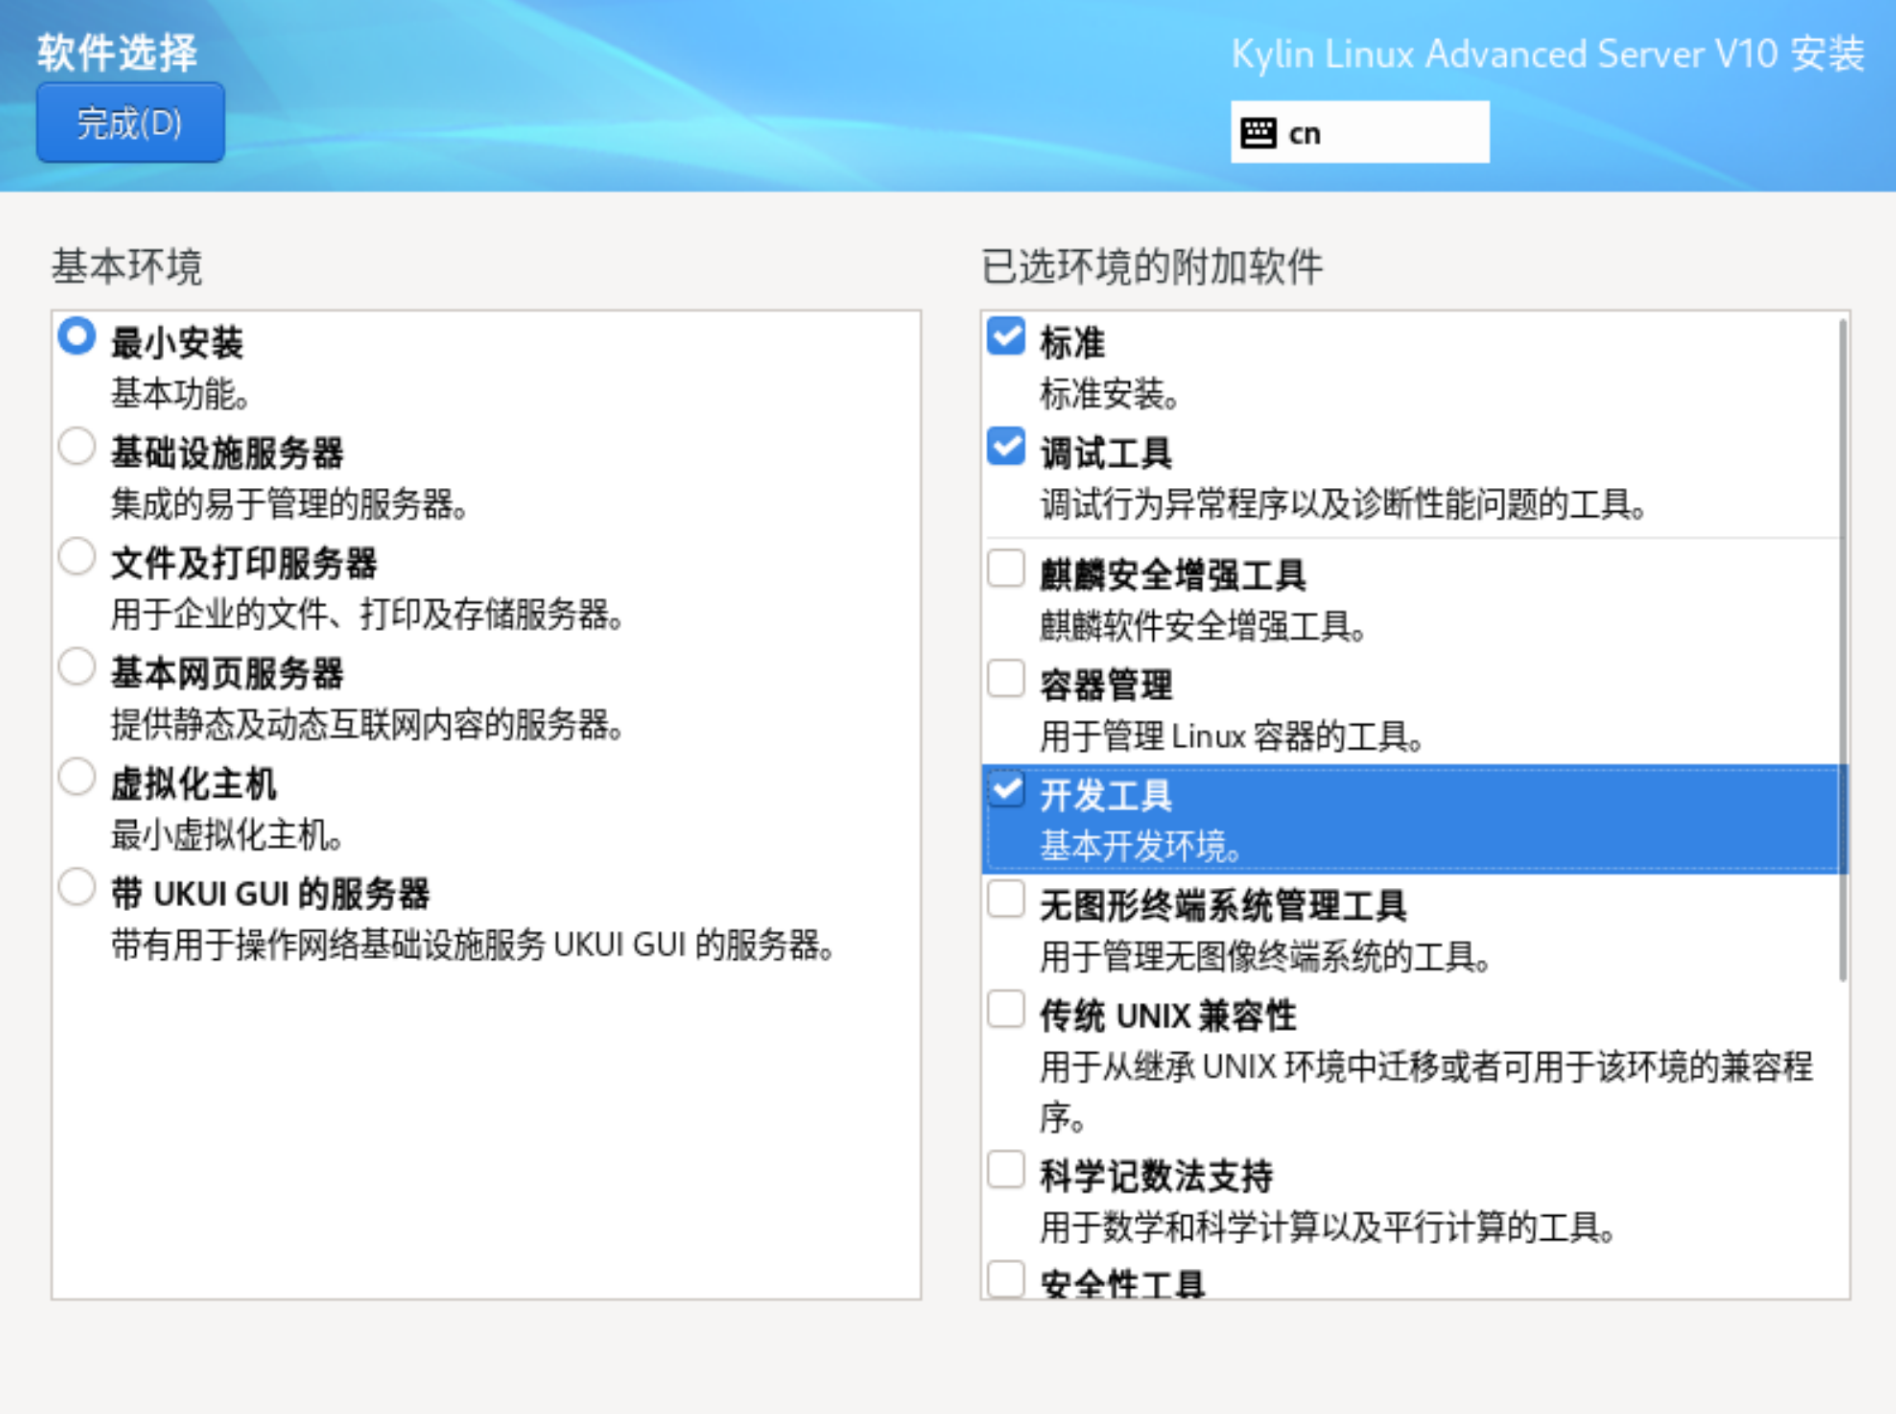Click the 用于数学和科学计算 description text

[x=1328, y=1227]
